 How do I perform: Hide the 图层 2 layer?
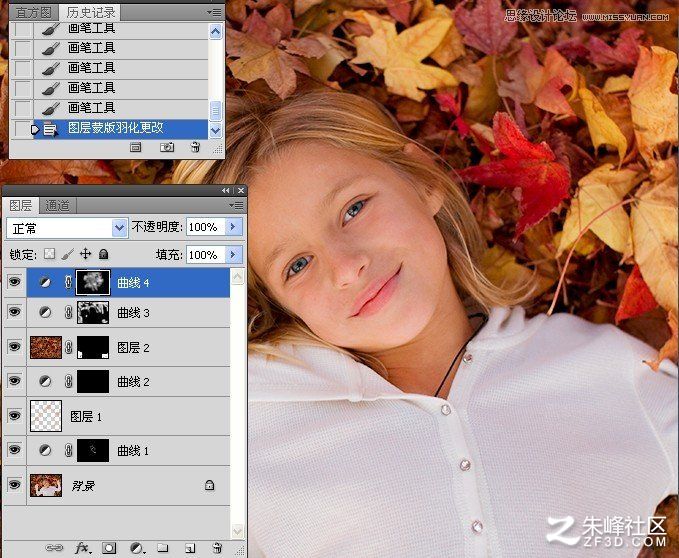coord(15,347)
